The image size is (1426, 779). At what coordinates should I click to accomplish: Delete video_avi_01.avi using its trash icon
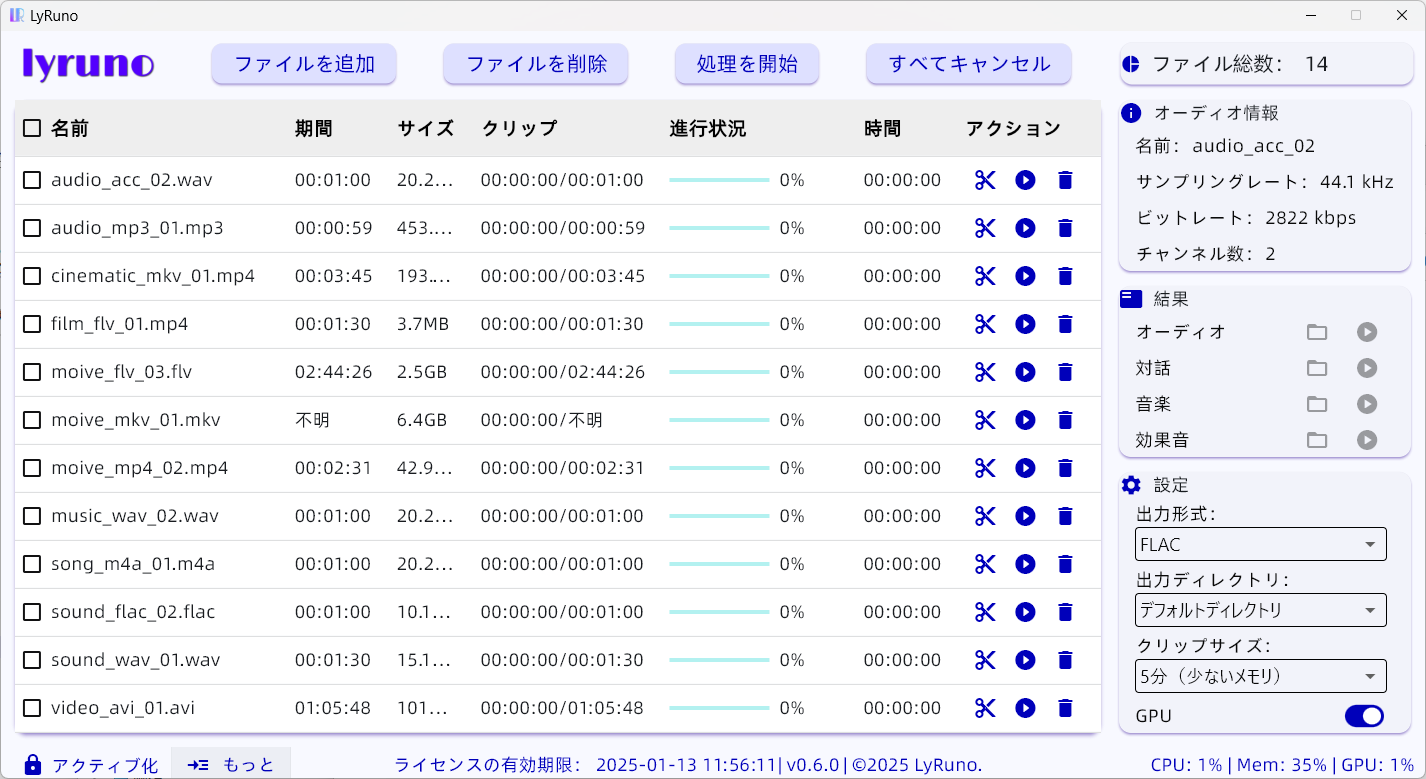click(x=1065, y=708)
